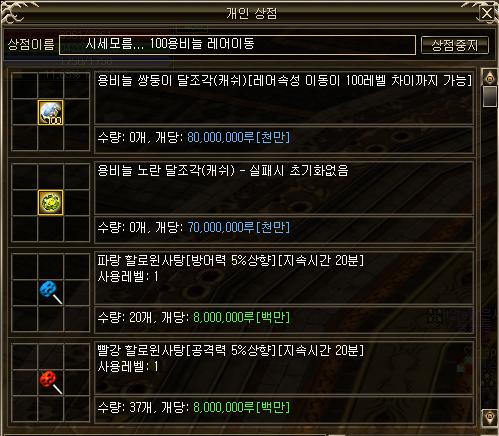The width and height of the screenshot is (499, 436).
Task: Select the twin moon piece item icon
Action: pos(50,112)
